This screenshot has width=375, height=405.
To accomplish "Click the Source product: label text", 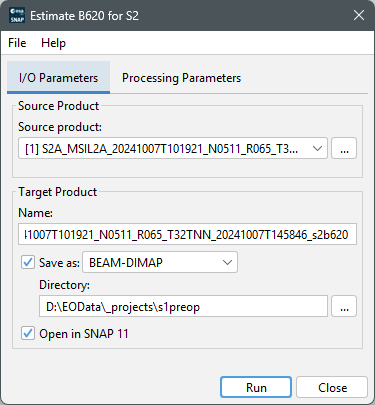I will pyautogui.click(x=60, y=127).
